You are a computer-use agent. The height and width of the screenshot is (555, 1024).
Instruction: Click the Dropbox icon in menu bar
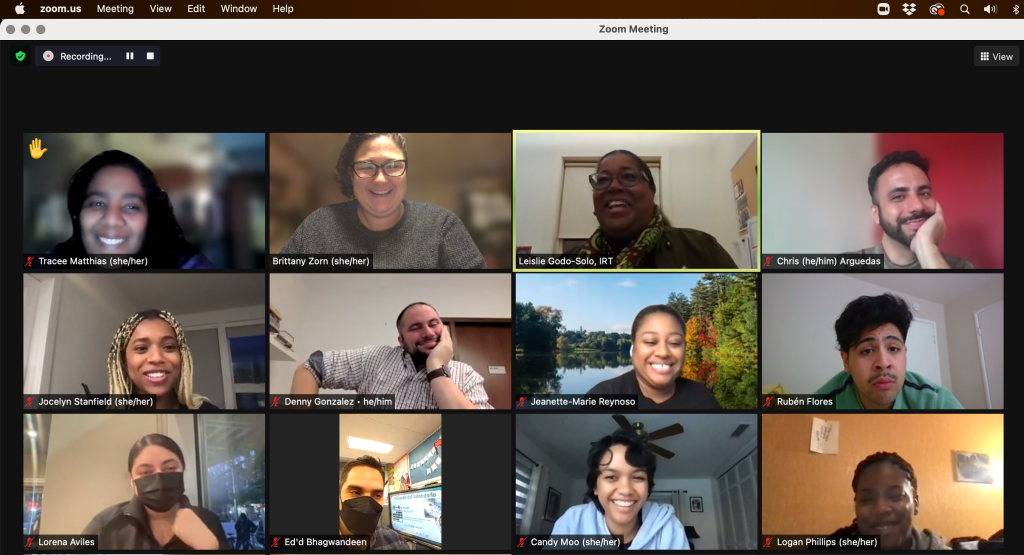(909, 9)
